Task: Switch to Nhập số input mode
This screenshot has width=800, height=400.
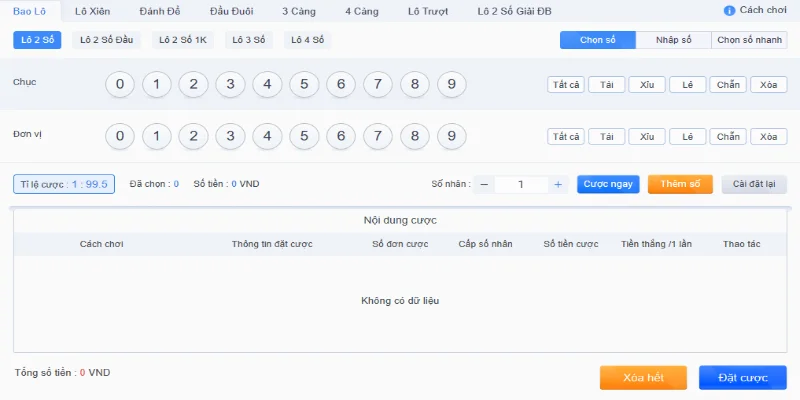Action: coord(672,40)
